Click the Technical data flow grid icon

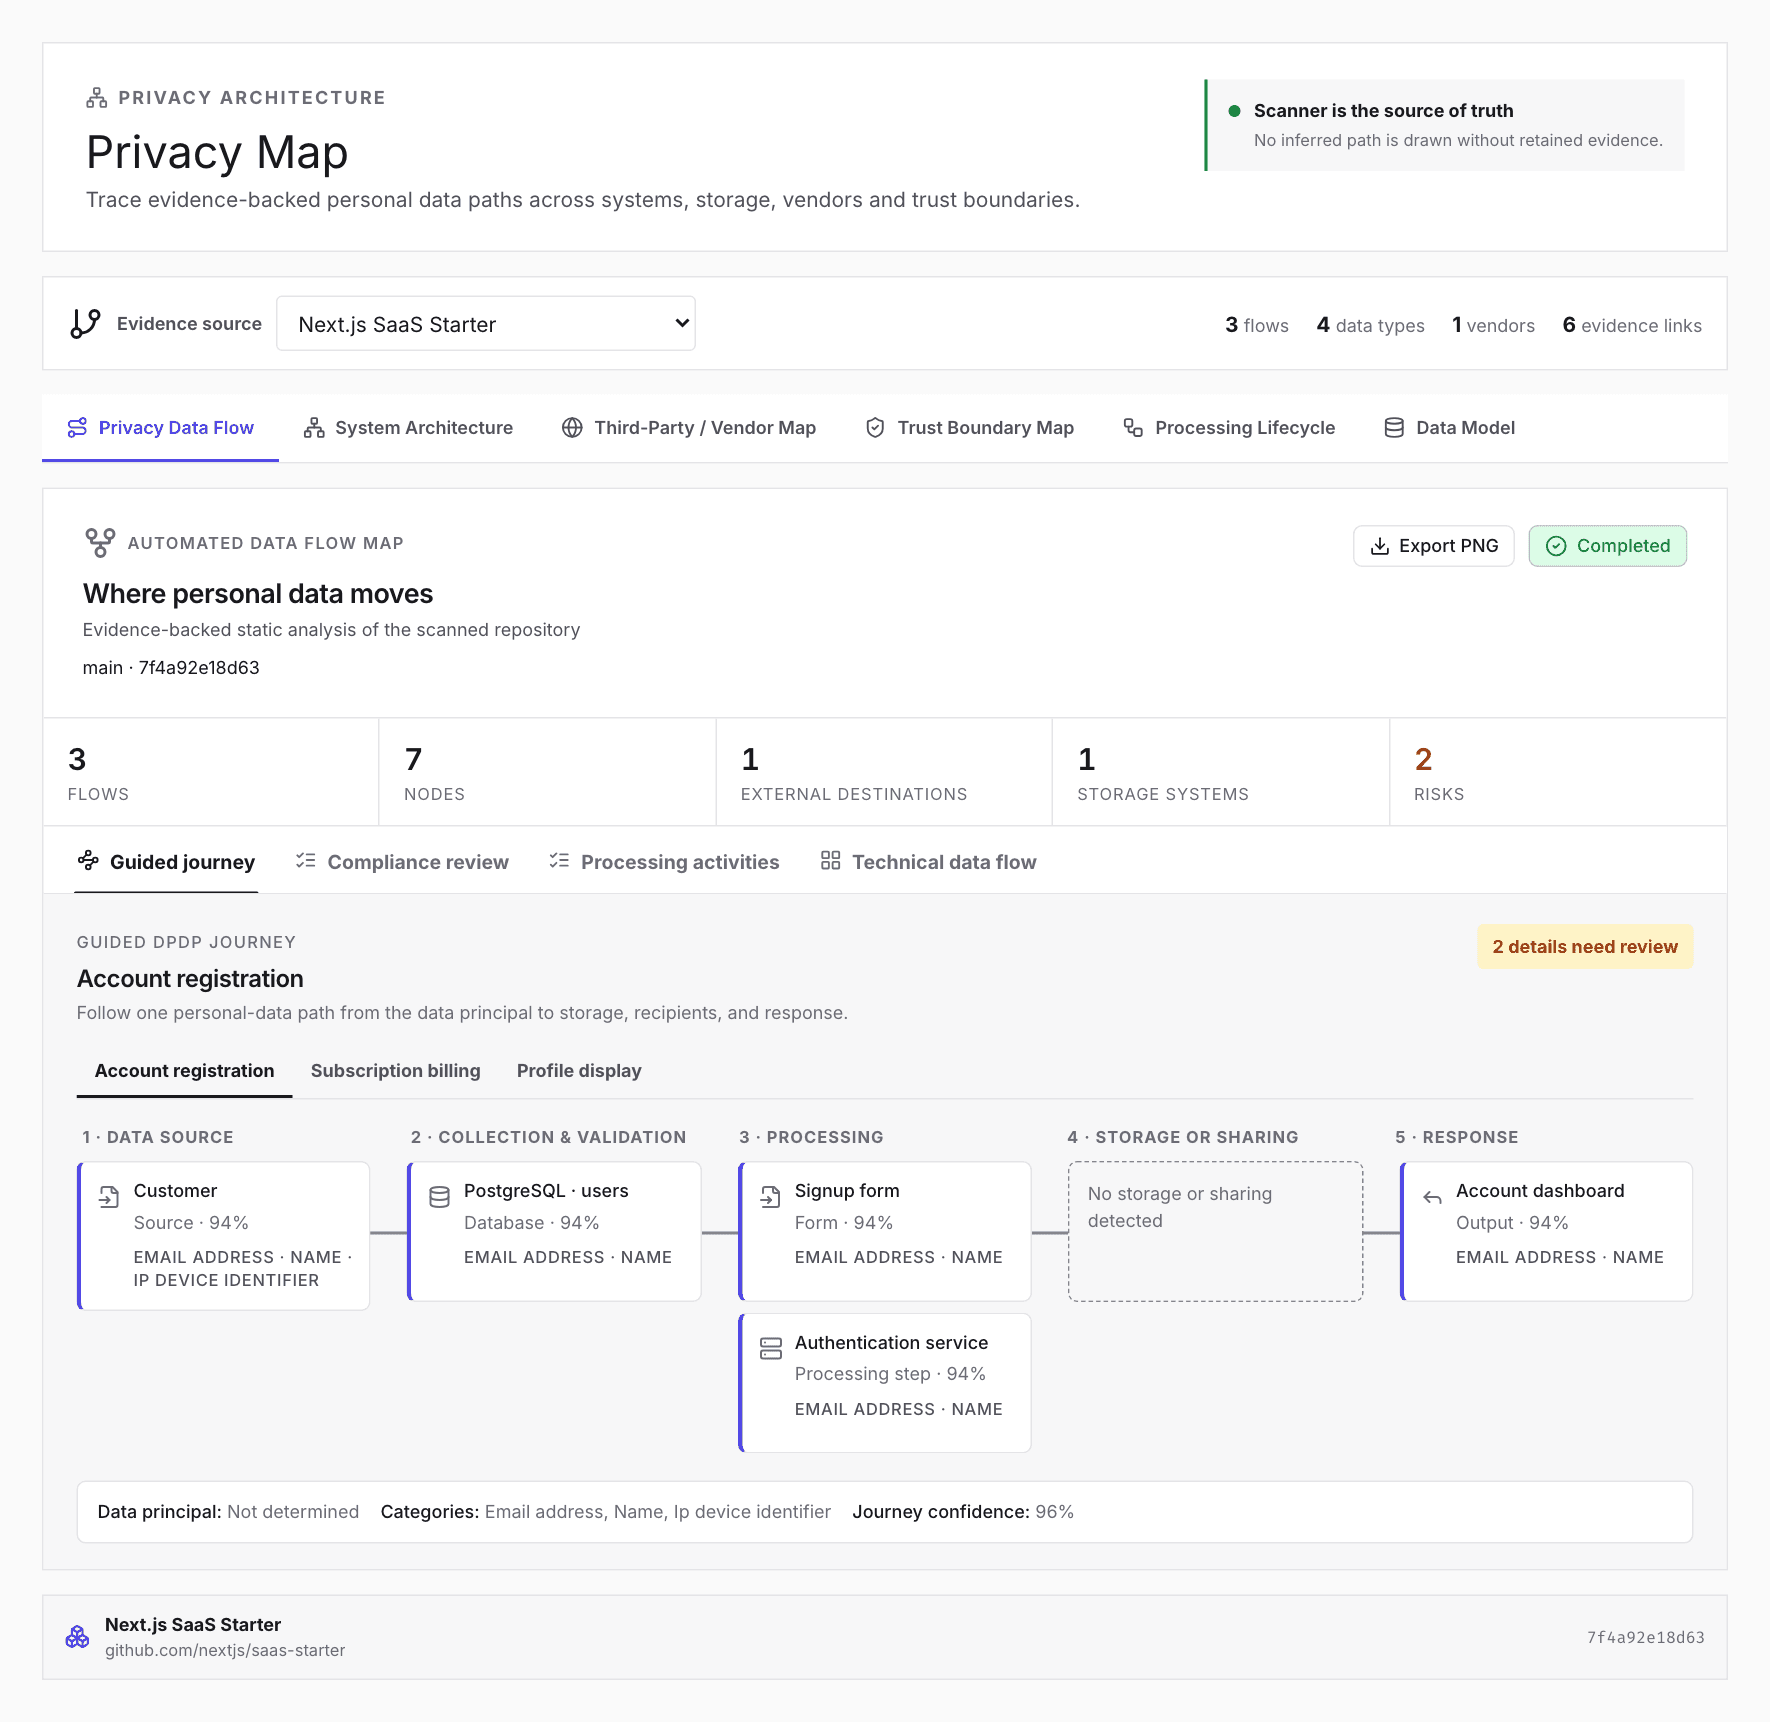830,860
